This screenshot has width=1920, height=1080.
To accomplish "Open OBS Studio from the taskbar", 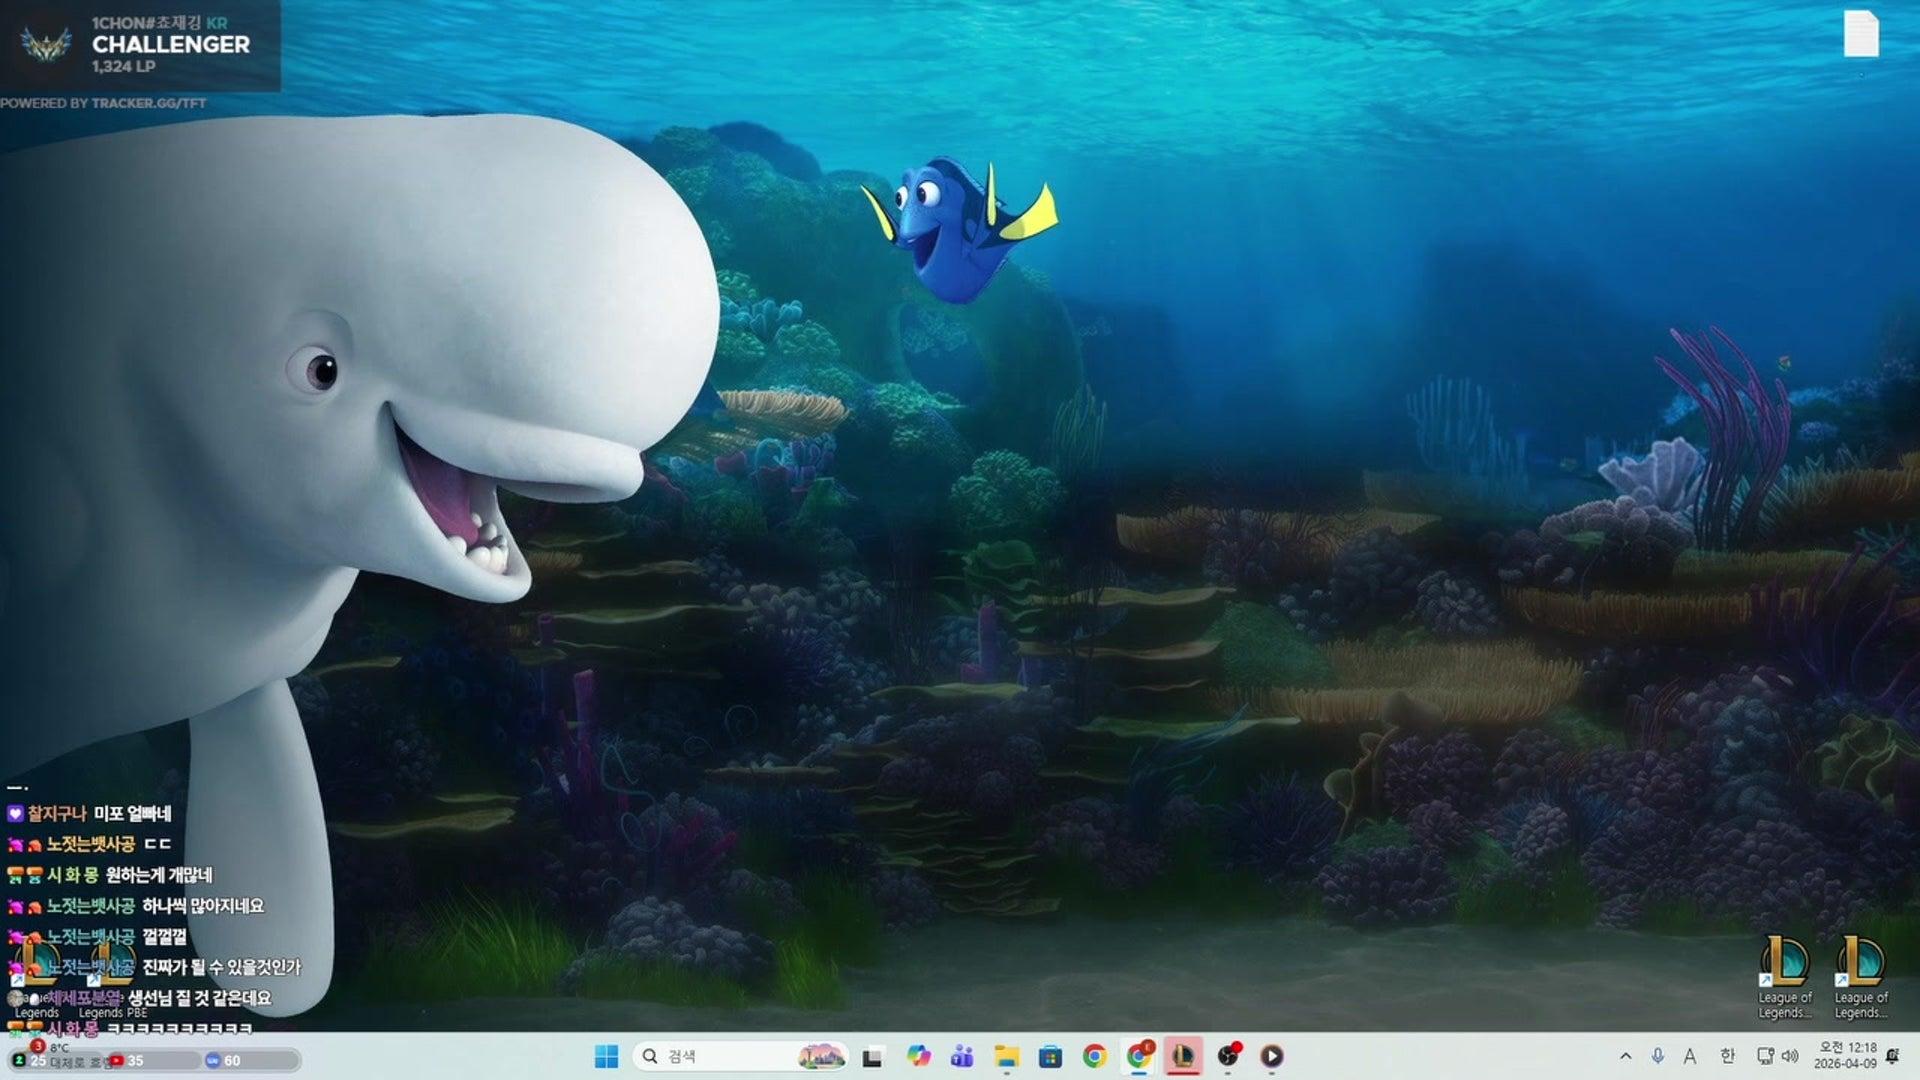I will tap(1228, 1056).
